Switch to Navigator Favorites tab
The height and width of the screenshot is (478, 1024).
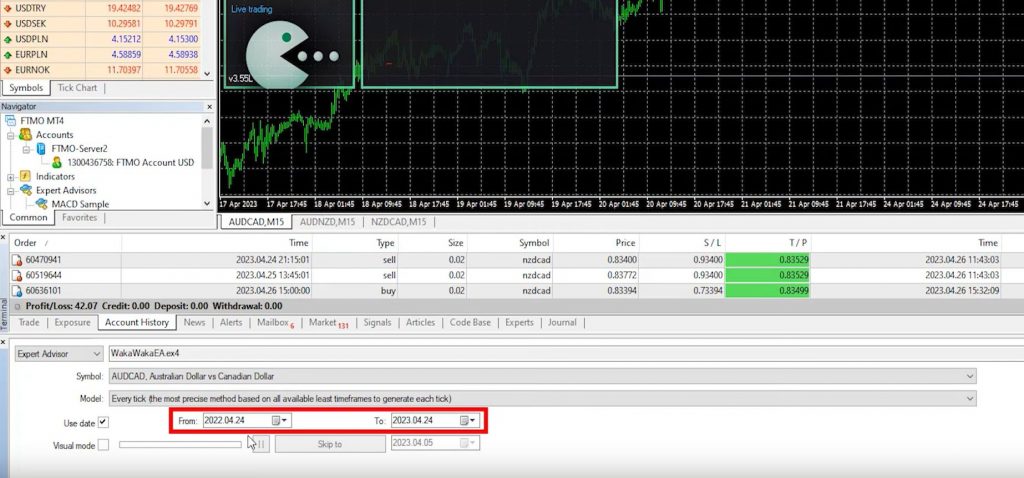80,217
